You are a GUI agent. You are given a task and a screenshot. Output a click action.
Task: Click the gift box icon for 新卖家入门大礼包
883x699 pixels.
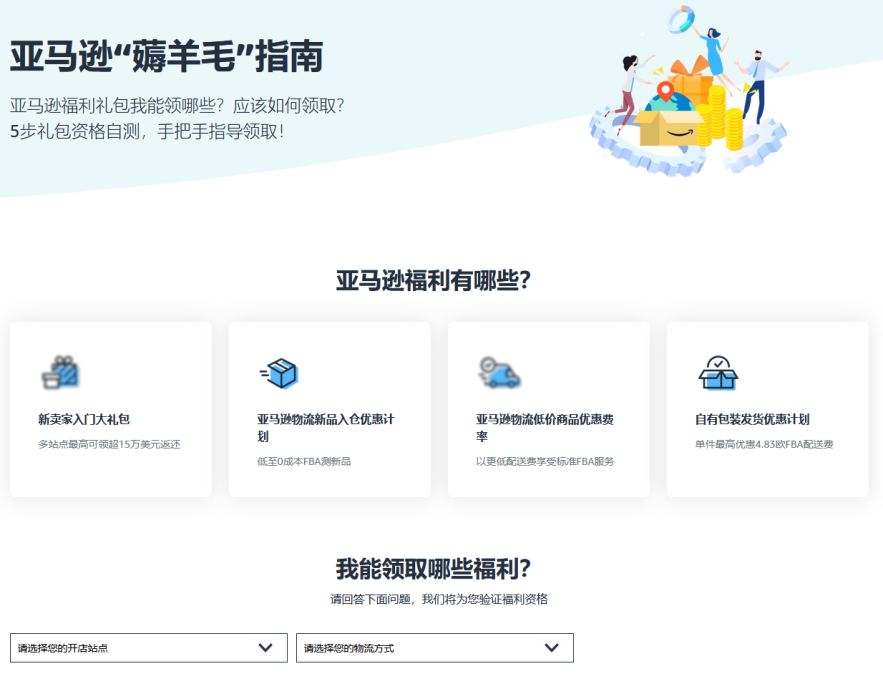tap(61, 372)
